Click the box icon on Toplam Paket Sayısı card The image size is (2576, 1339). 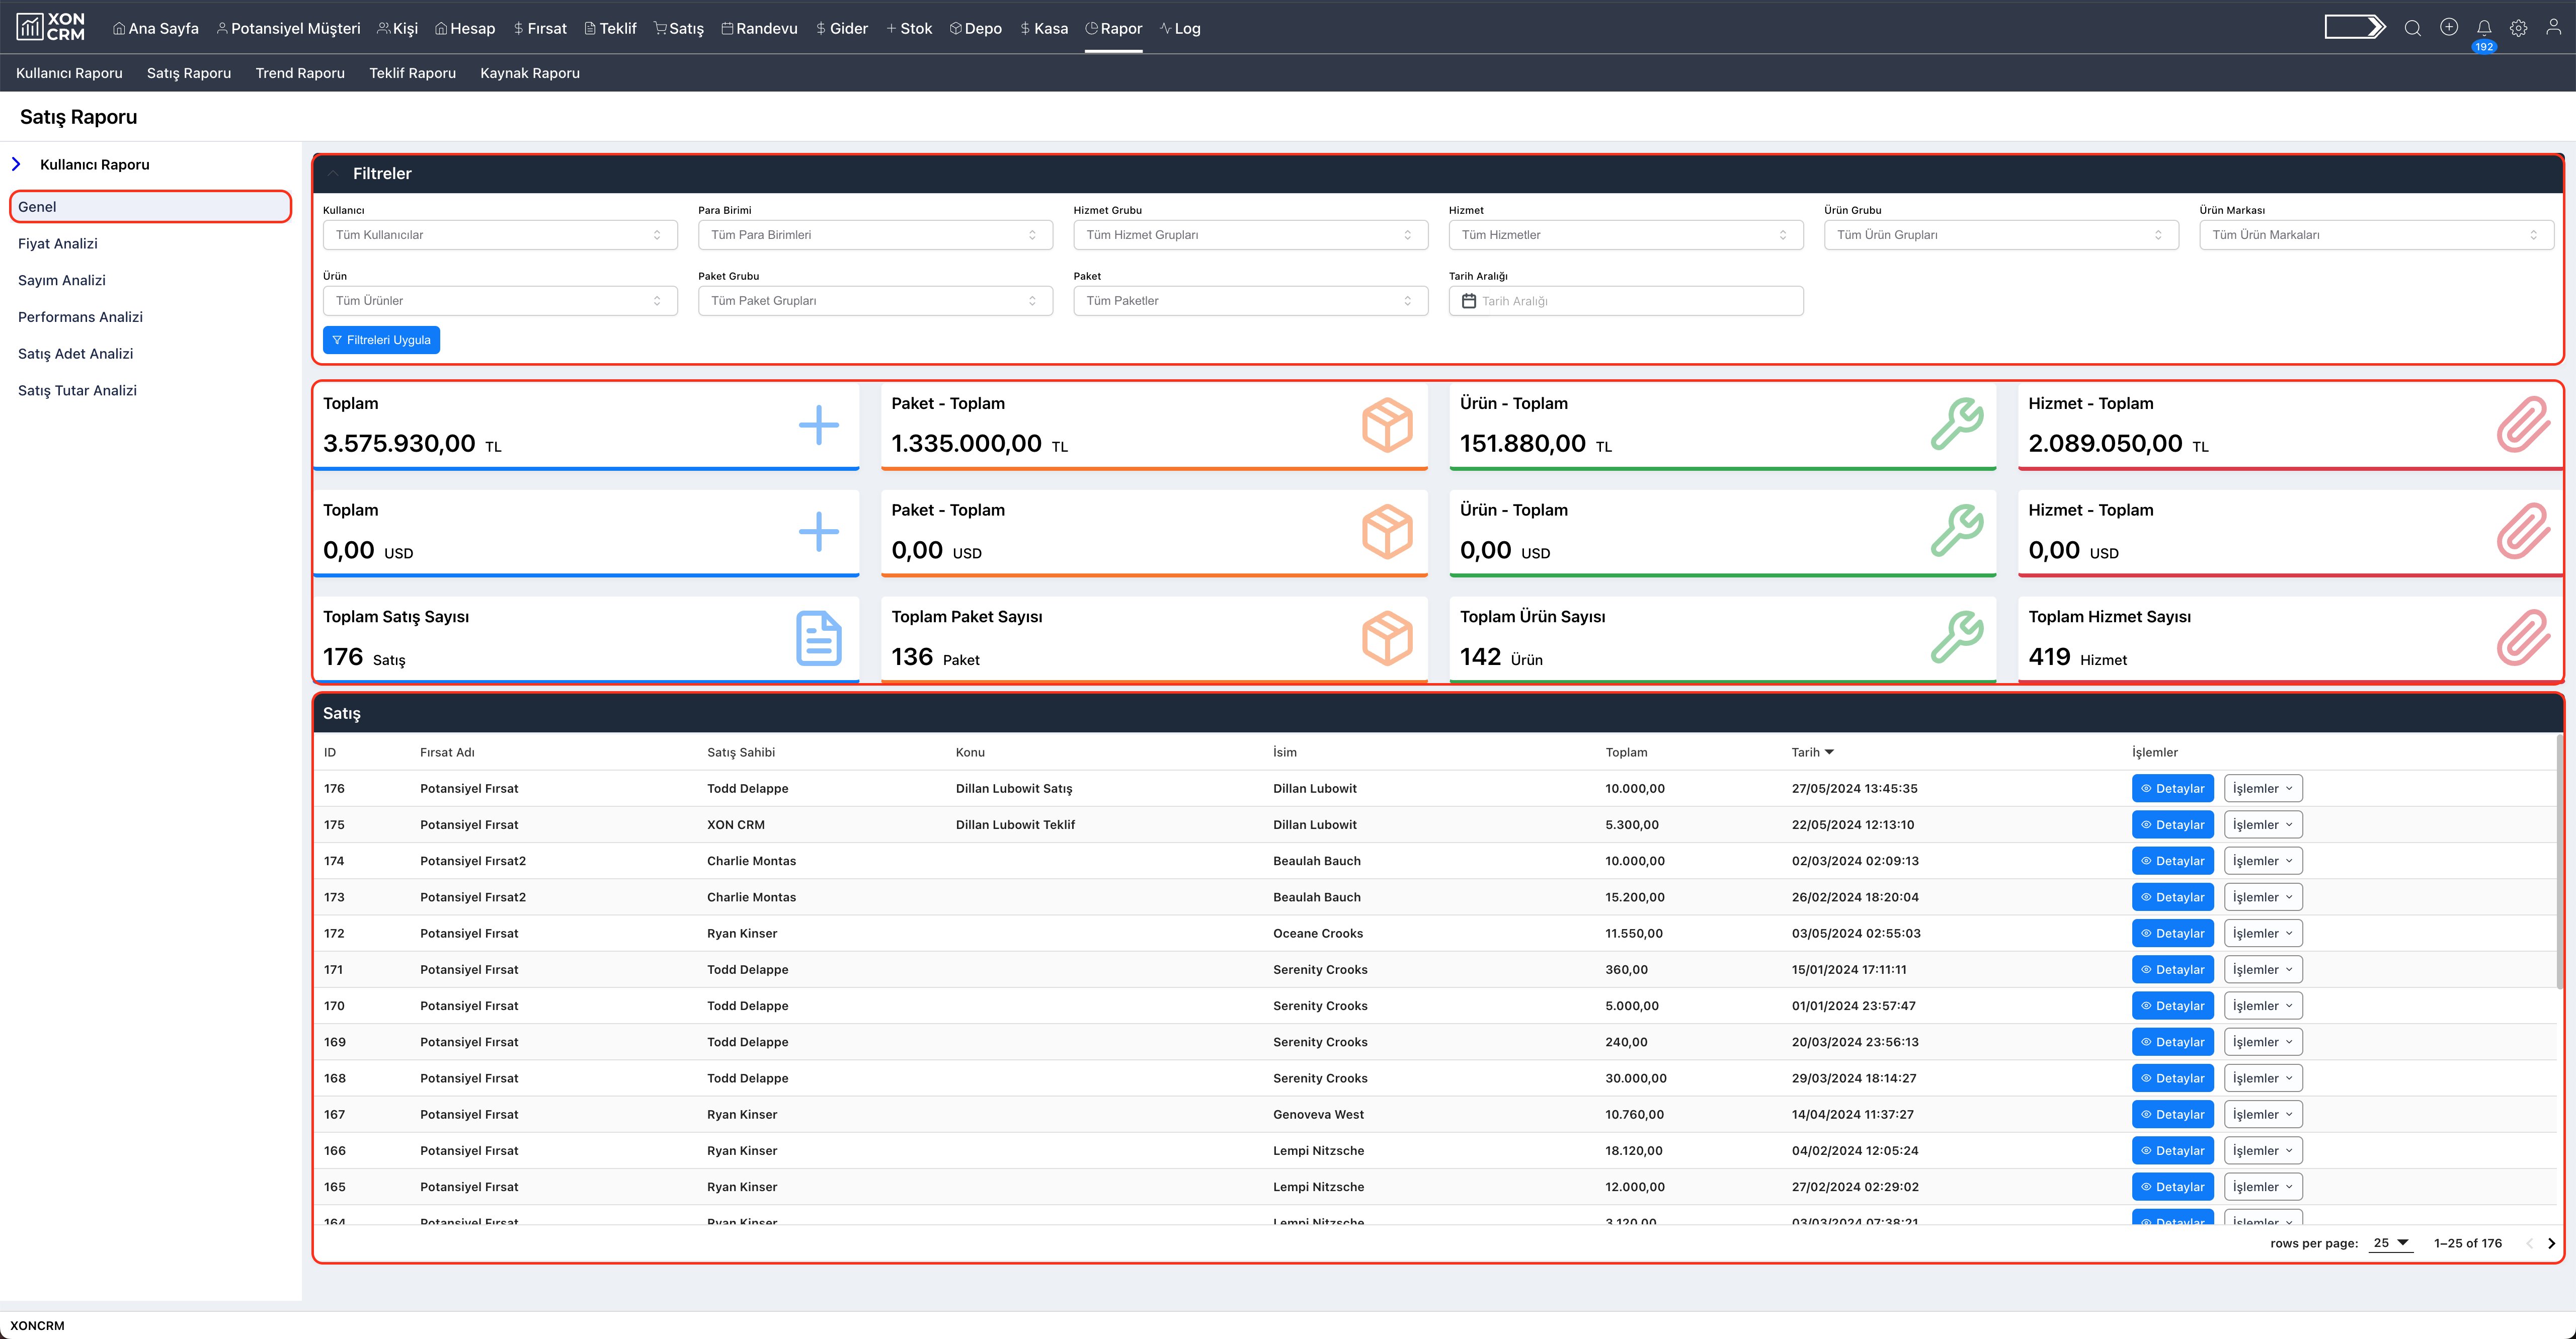pos(1387,638)
